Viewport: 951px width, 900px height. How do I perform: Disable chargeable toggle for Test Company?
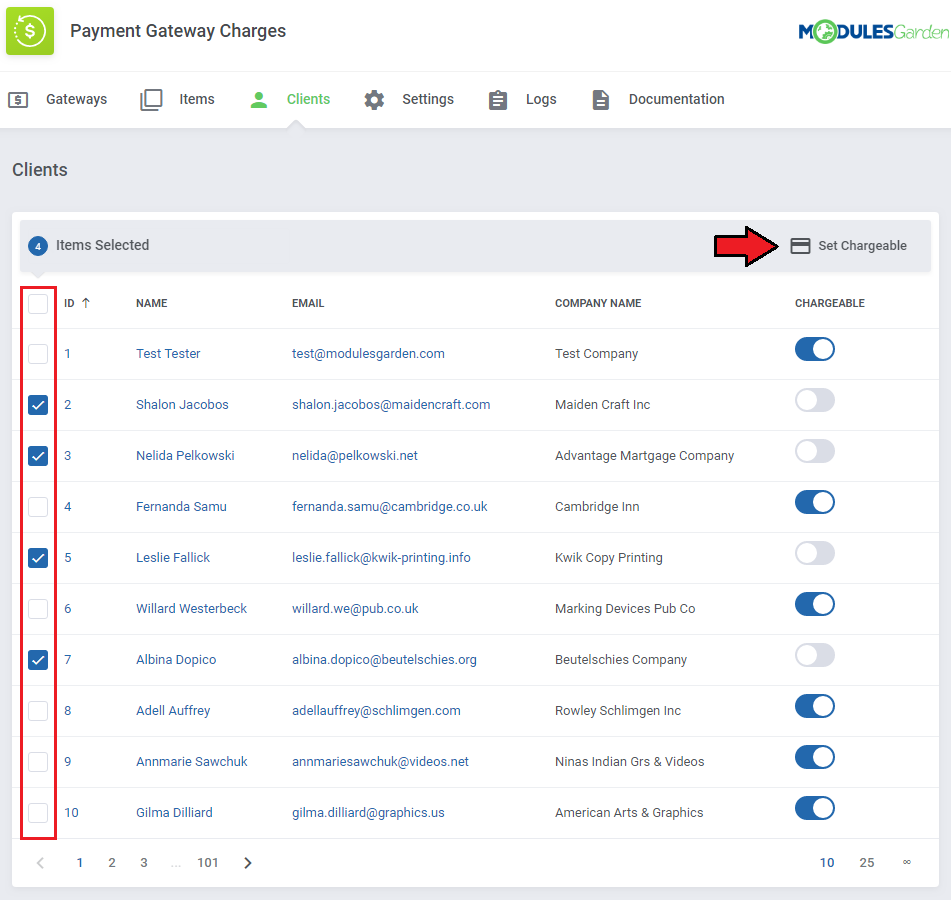(815, 349)
